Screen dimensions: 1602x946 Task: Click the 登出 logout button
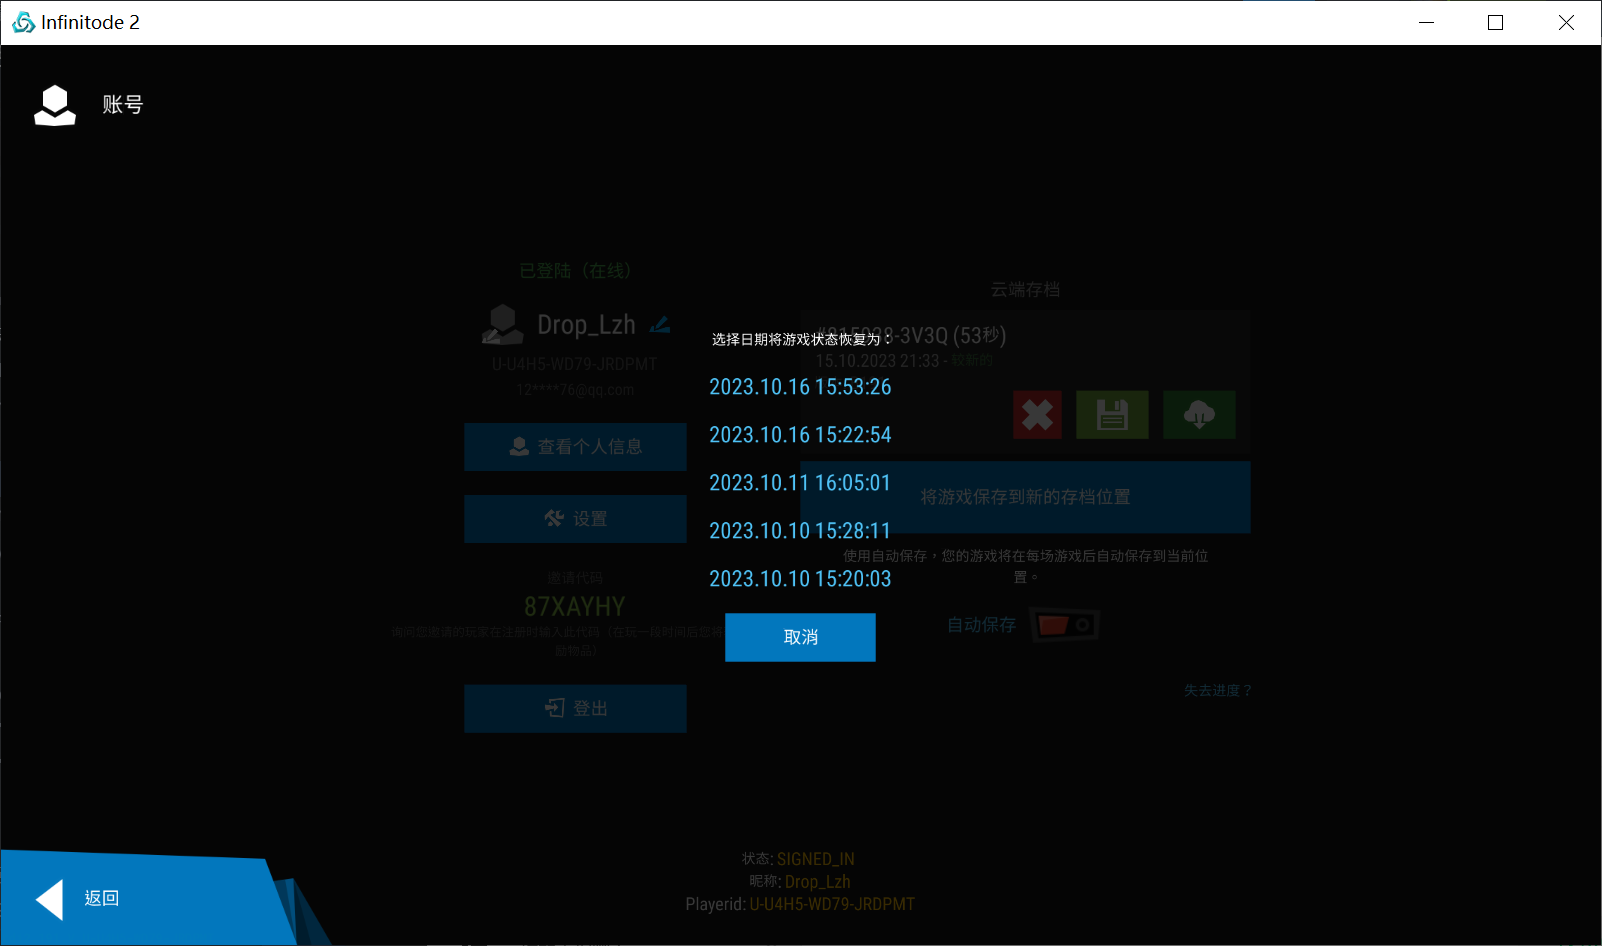(x=575, y=708)
